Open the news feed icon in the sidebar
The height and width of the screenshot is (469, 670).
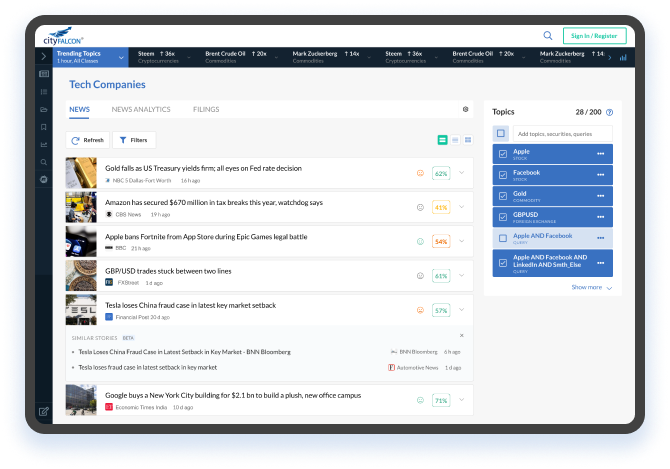click(44, 74)
